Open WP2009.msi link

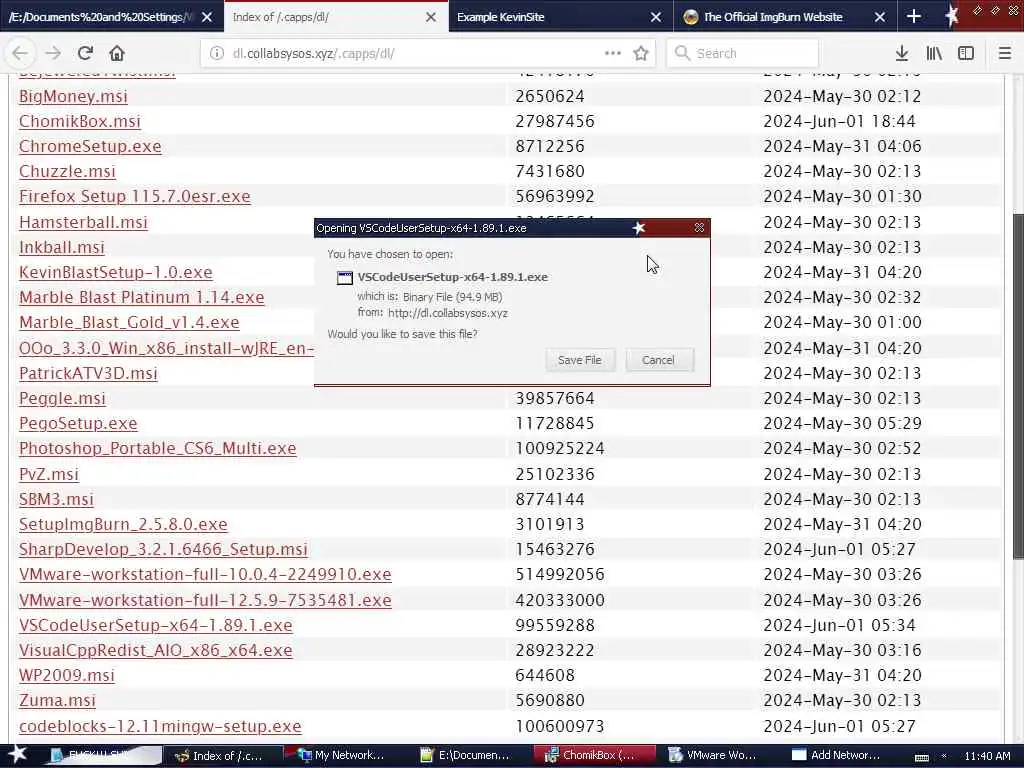[x=67, y=675]
